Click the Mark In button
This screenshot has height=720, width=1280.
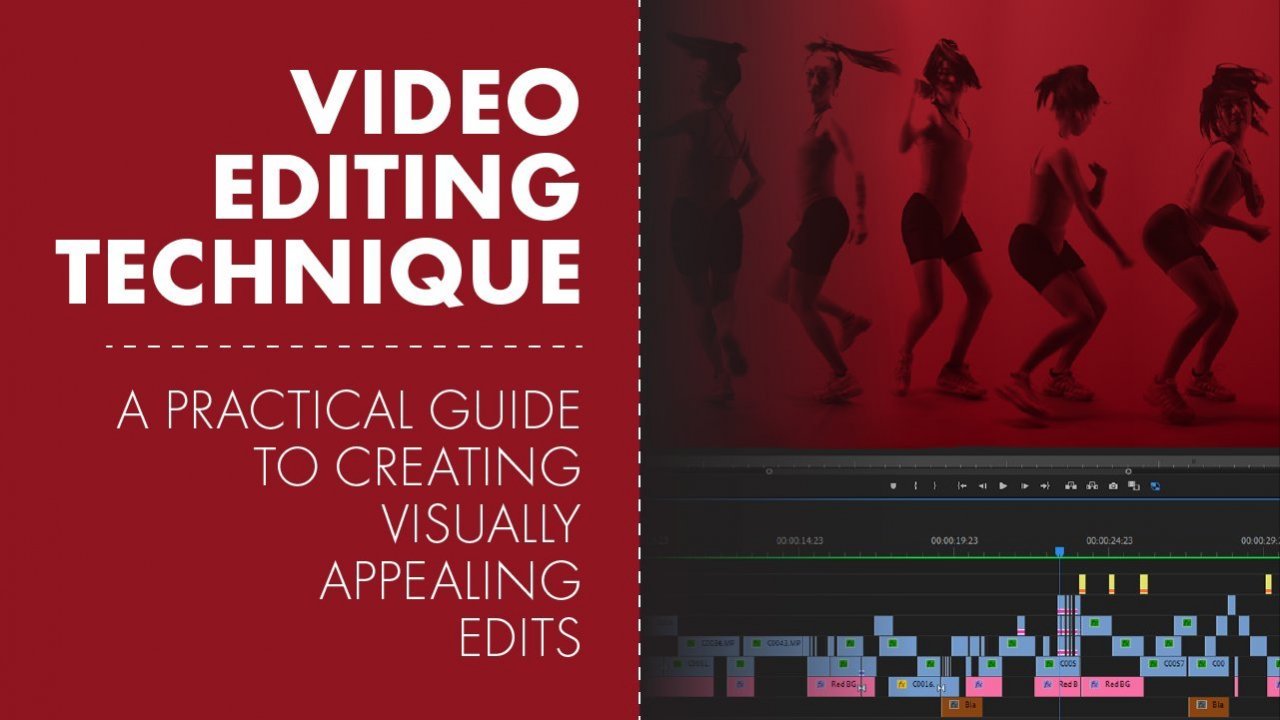click(915, 486)
